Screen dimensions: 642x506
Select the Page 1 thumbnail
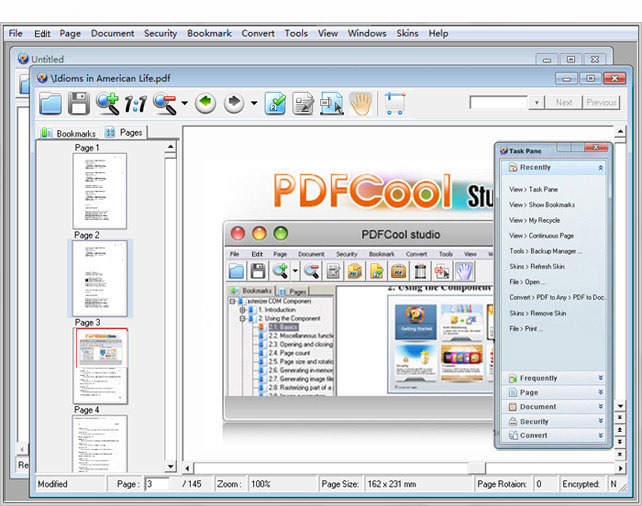tap(100, 191)
